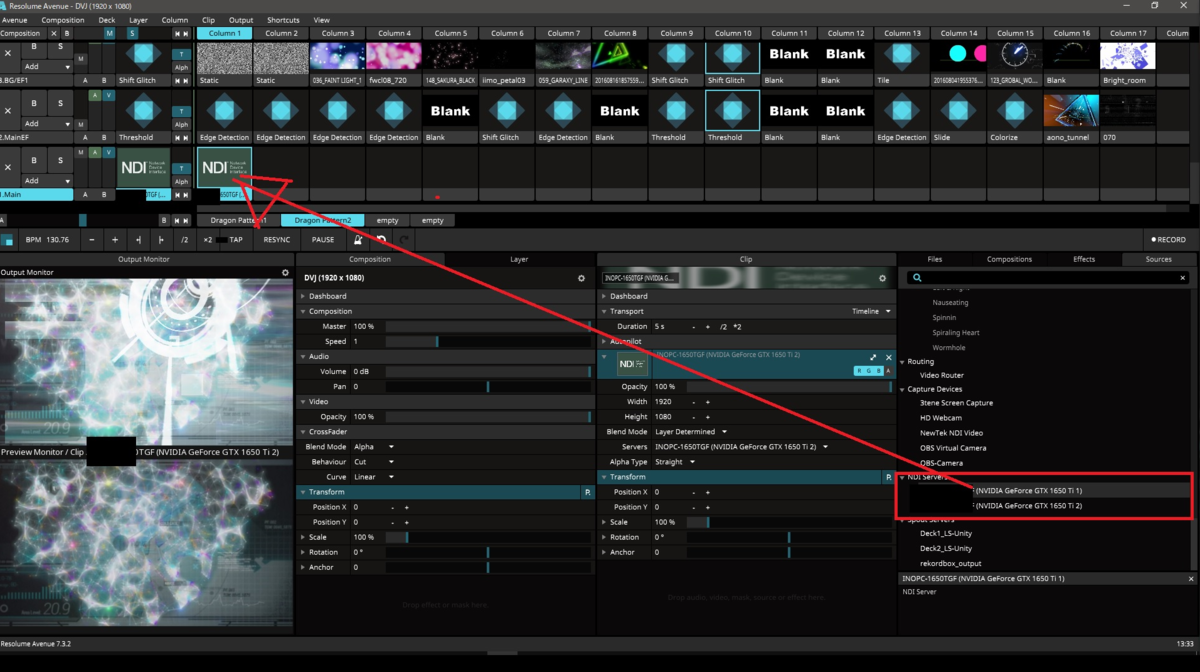The width and height of the screenshot is (1200, 672).
Task: Select Shift Glitch clip in Column 10
Action: pyautogui.click(x=732, y=59)
